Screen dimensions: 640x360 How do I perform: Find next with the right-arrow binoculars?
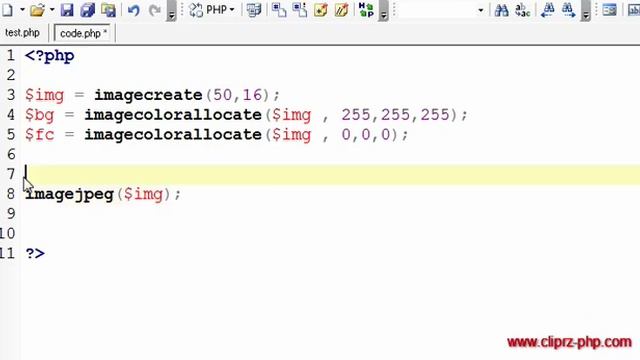[568, 10]
